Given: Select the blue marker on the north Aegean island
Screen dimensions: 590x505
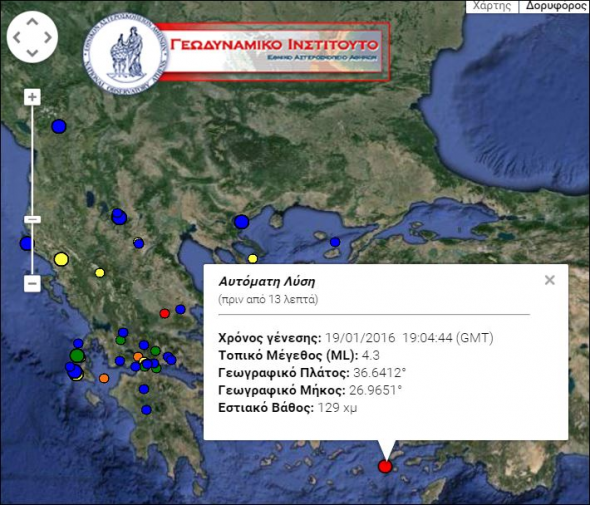Looking at the screenshot, I should click(x=335, y=242).
